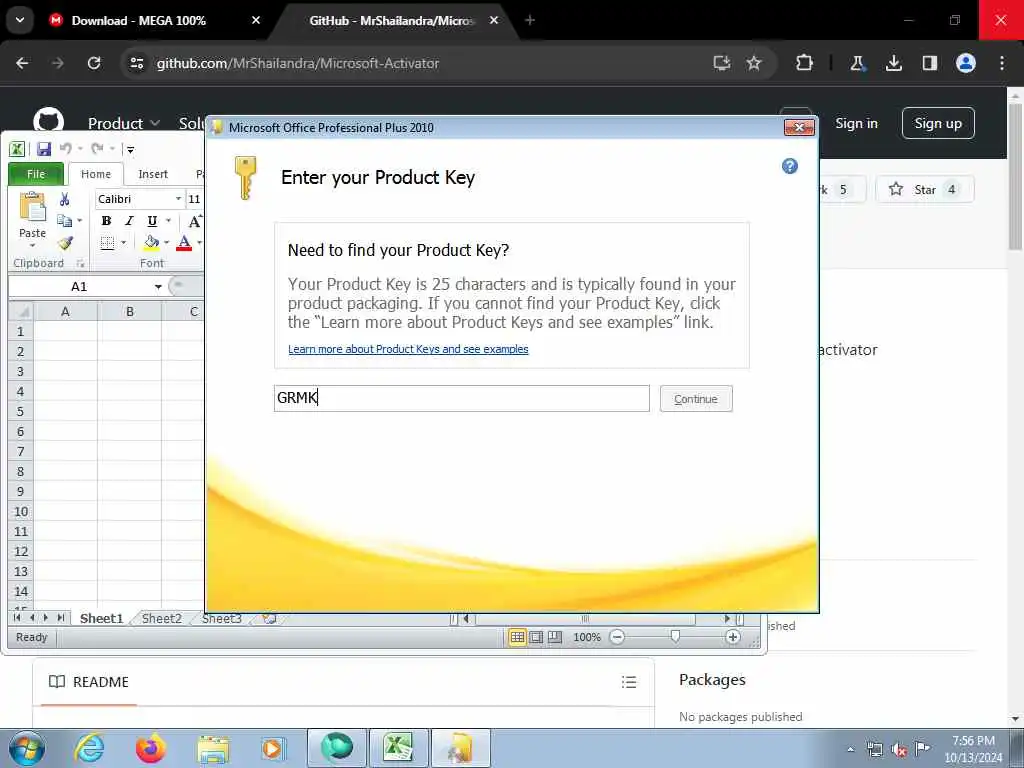Switch to the Sheet2 tab
Viewport: 1024px width, 768px height.
click(161, 618)
